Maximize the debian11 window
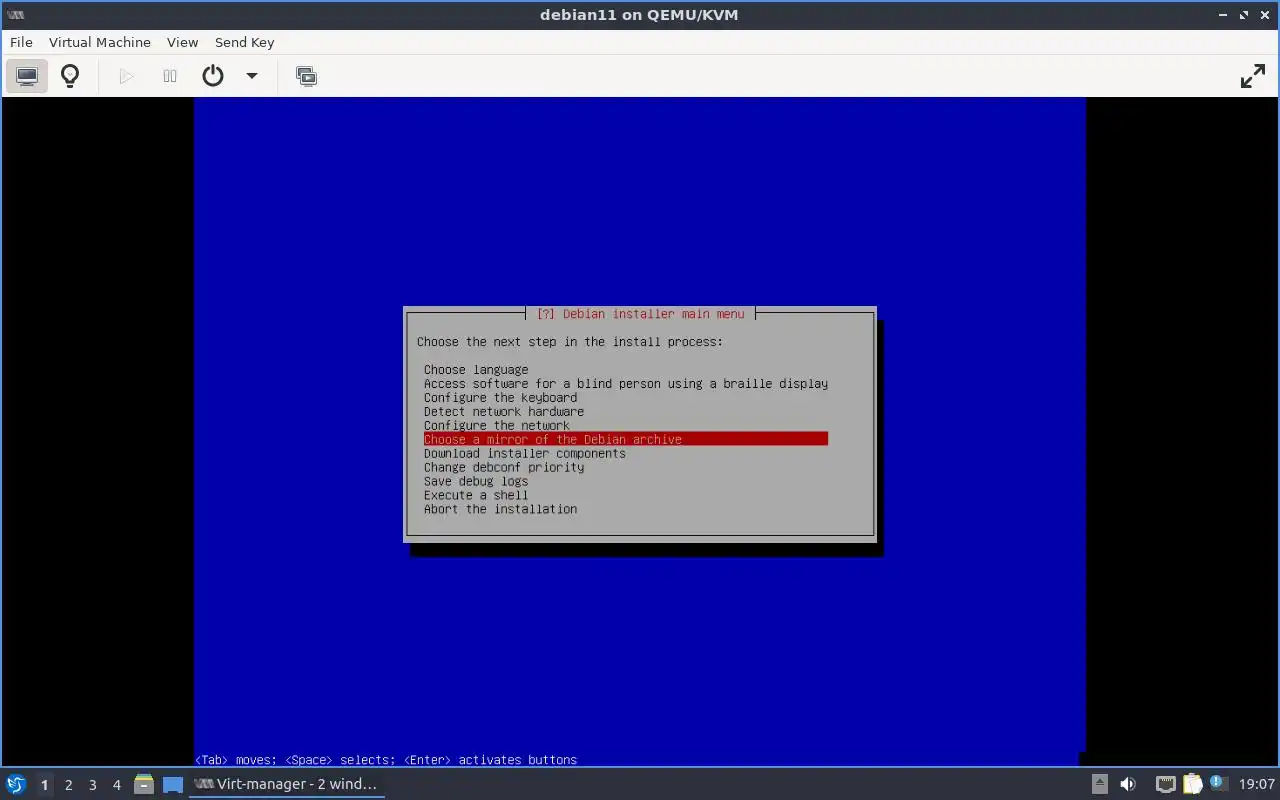The height and width of the screenshot is (800, 1280). click(x=1244, y=15)
